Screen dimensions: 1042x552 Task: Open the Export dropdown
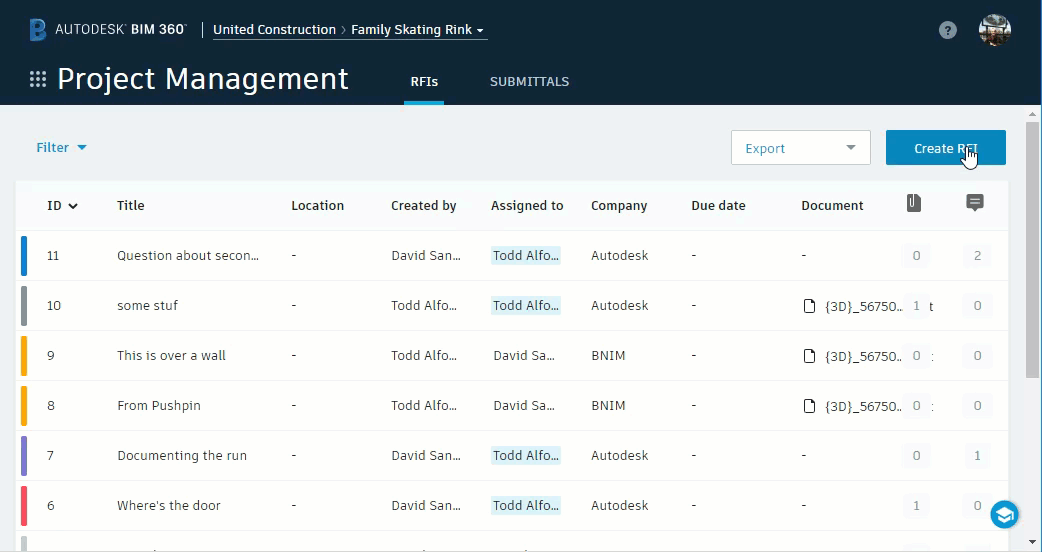click(800, 148)
